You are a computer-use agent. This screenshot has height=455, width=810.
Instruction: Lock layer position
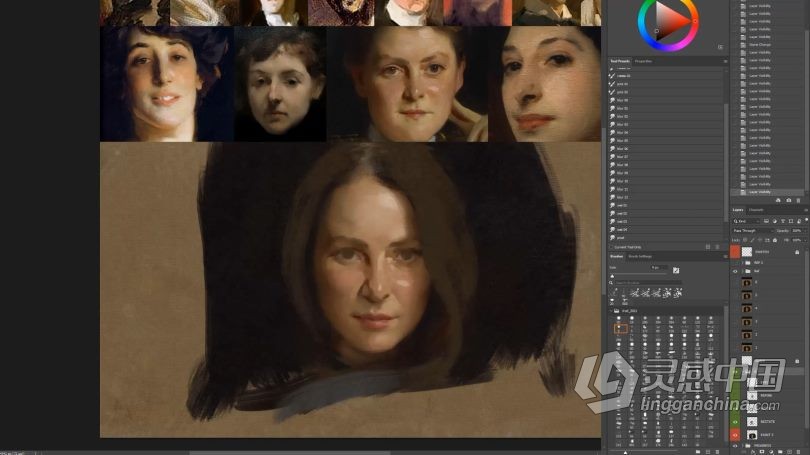click(760, 240)
